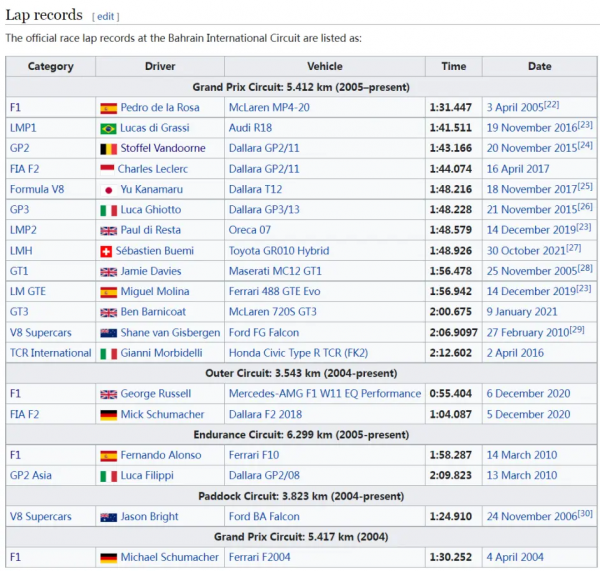Viewport: 600px width, 571px height.
Task: Click the British flag beside George Russell
Action: [108, 394]
